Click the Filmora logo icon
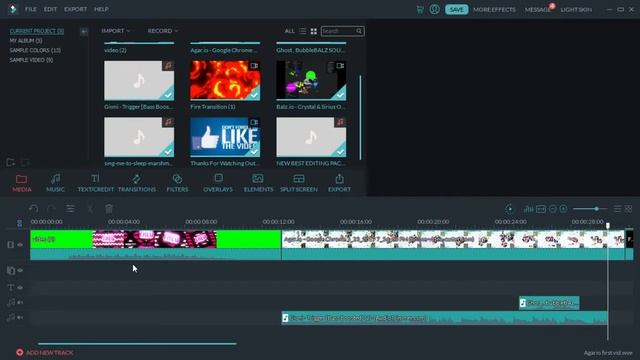Viewport: 640px width, 360px height. pyautogui.click(x=13, y=9)
